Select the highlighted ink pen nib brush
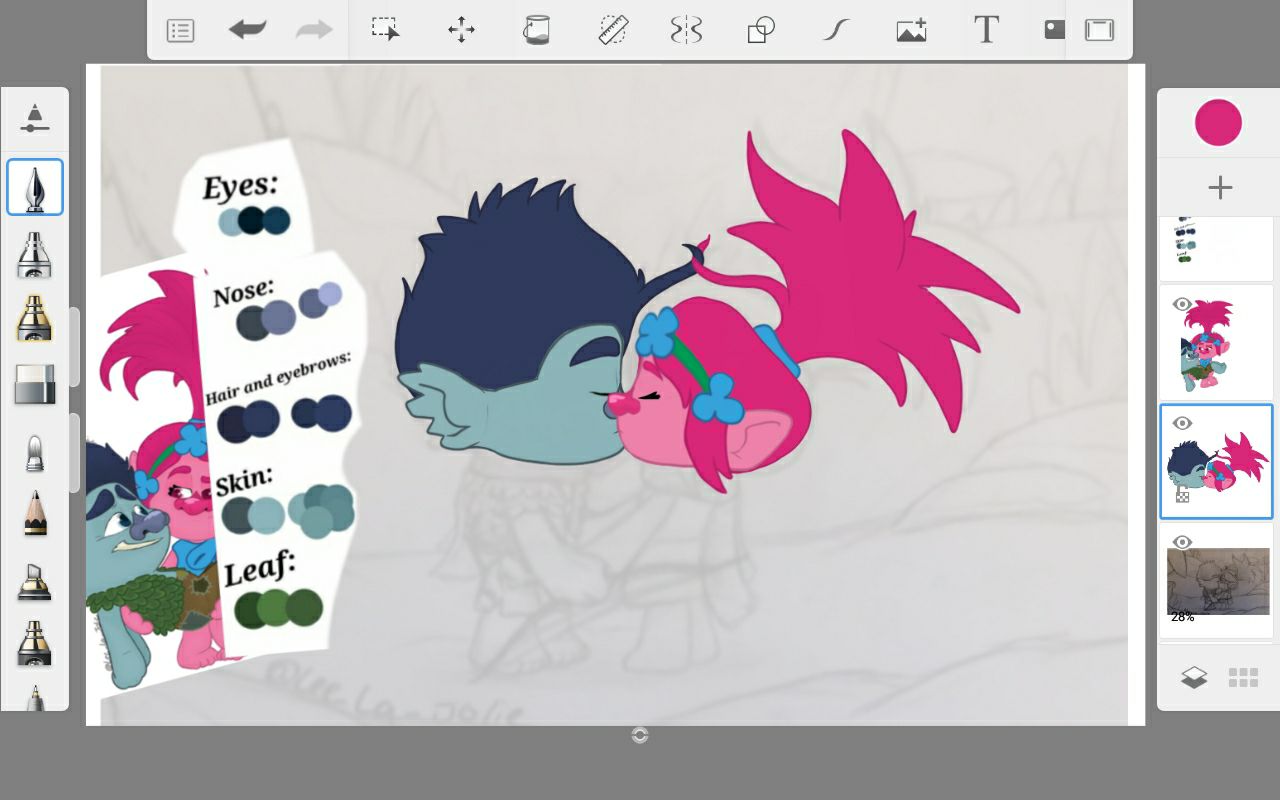 pos(35,187)
